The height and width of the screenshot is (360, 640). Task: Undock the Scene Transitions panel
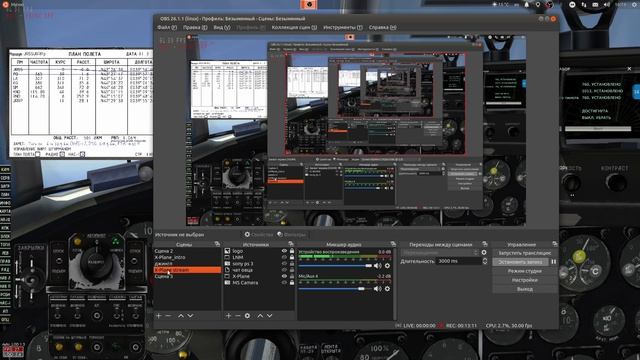(485, 244)
